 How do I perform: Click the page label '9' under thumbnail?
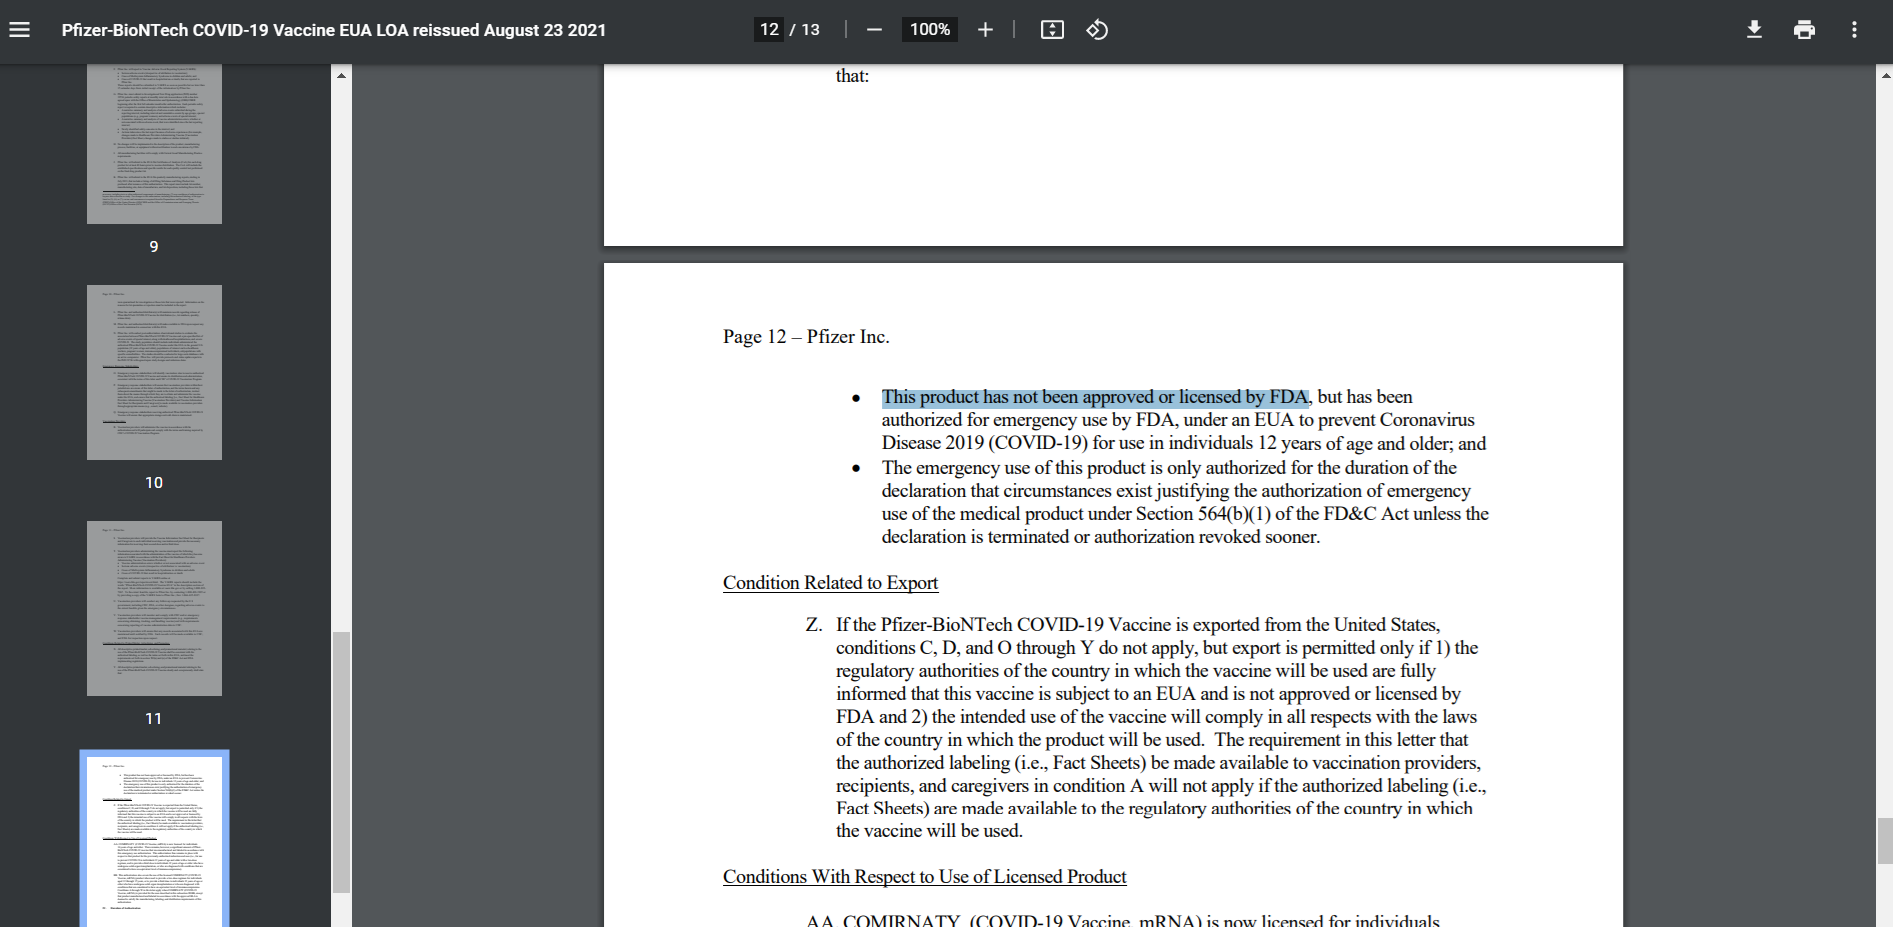[x=154, y=246]
